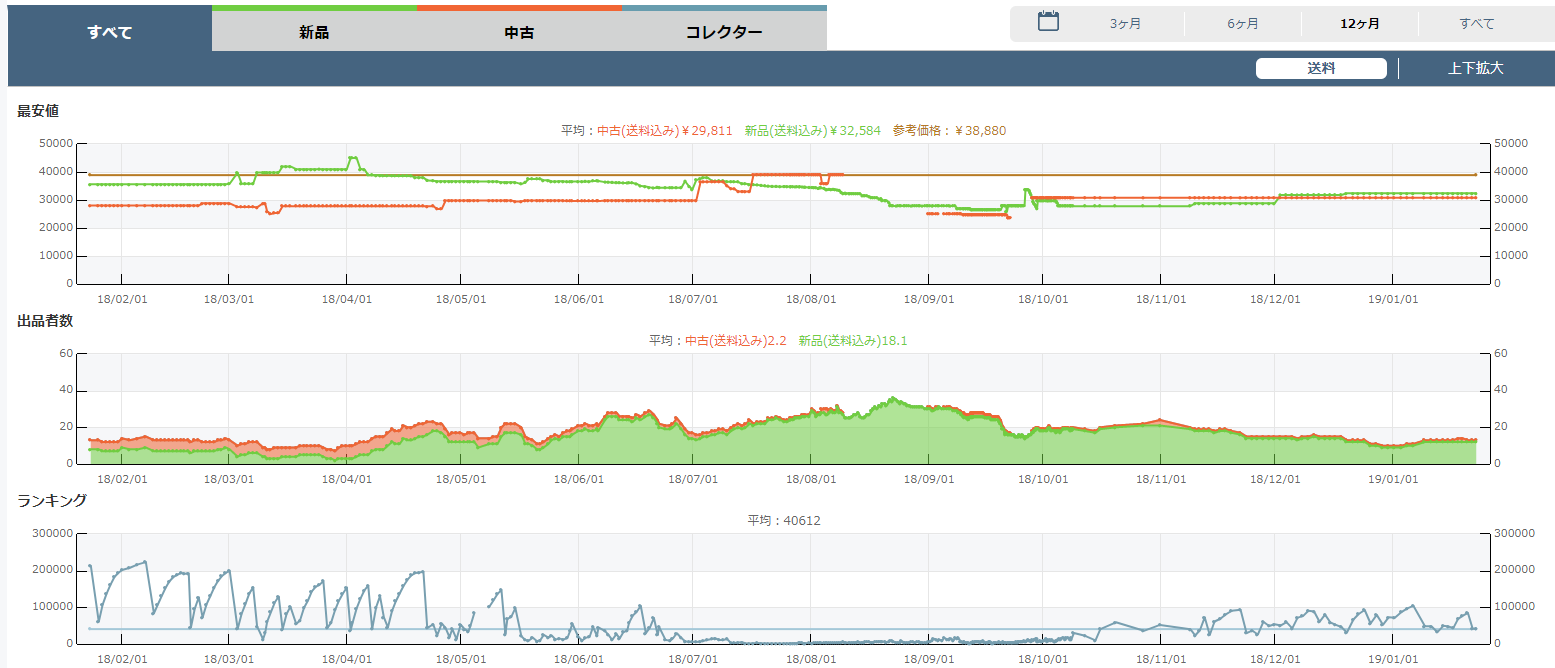Viewport: 1555px width, 668px height.
Task: Toggle the 送料 shipping switch
Action: (x=1320, y=68)
